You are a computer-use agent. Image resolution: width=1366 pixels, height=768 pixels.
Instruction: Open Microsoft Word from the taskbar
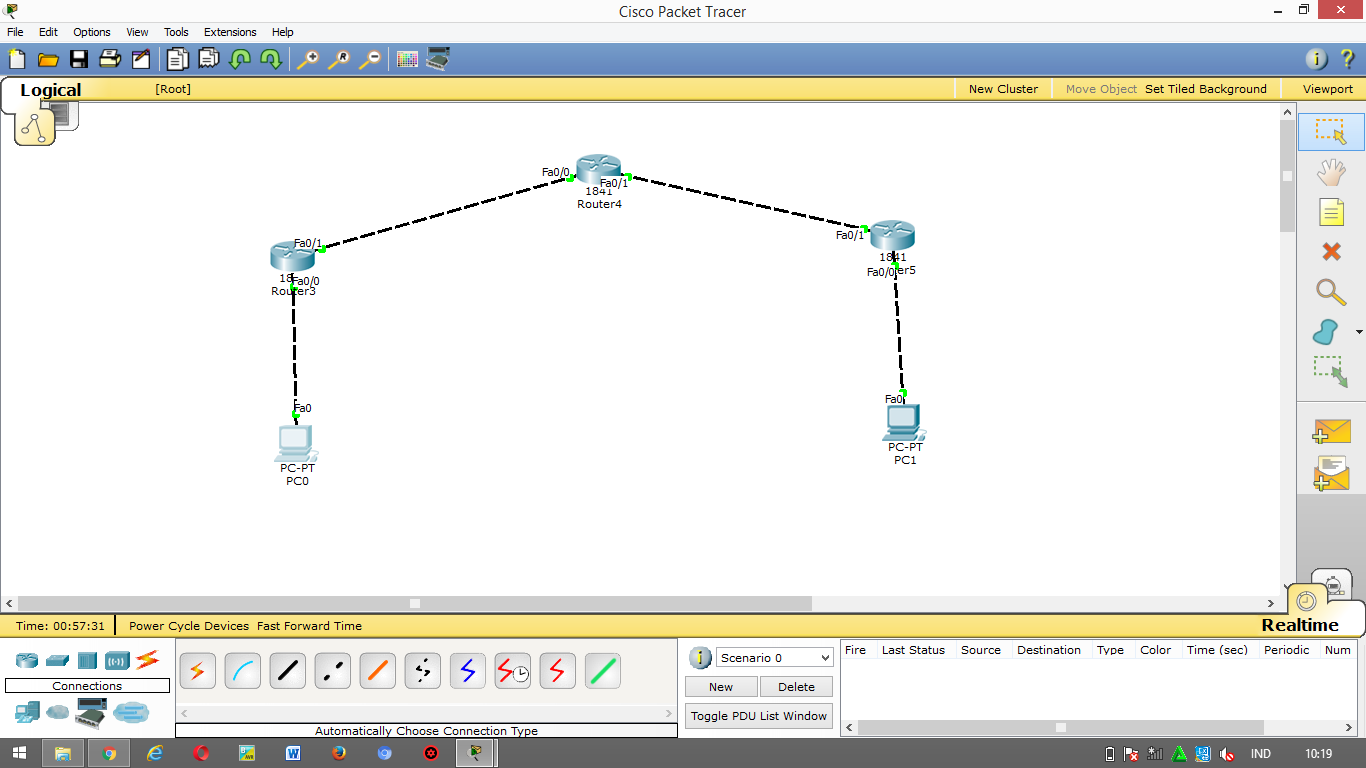[293, 753]
